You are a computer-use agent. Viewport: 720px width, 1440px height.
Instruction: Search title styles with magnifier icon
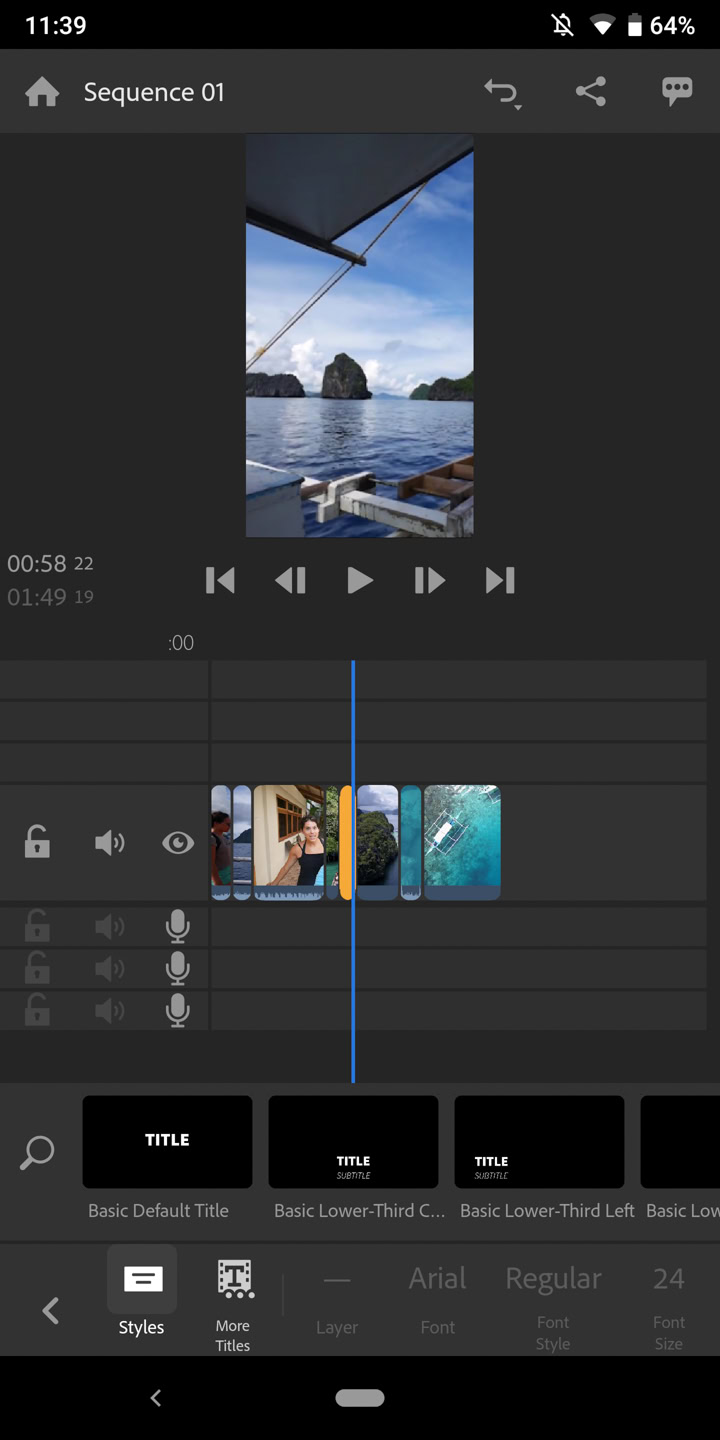click(37, 1152)
